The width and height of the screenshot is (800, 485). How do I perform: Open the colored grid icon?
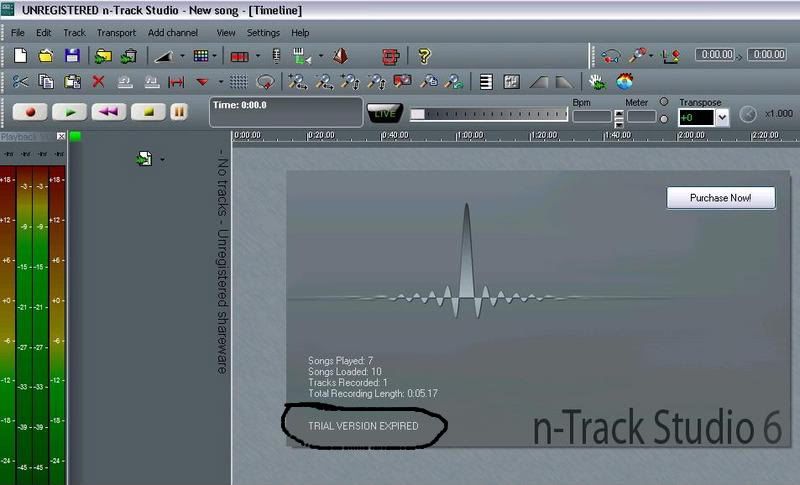pyautogui.click(x=201, y=56)
